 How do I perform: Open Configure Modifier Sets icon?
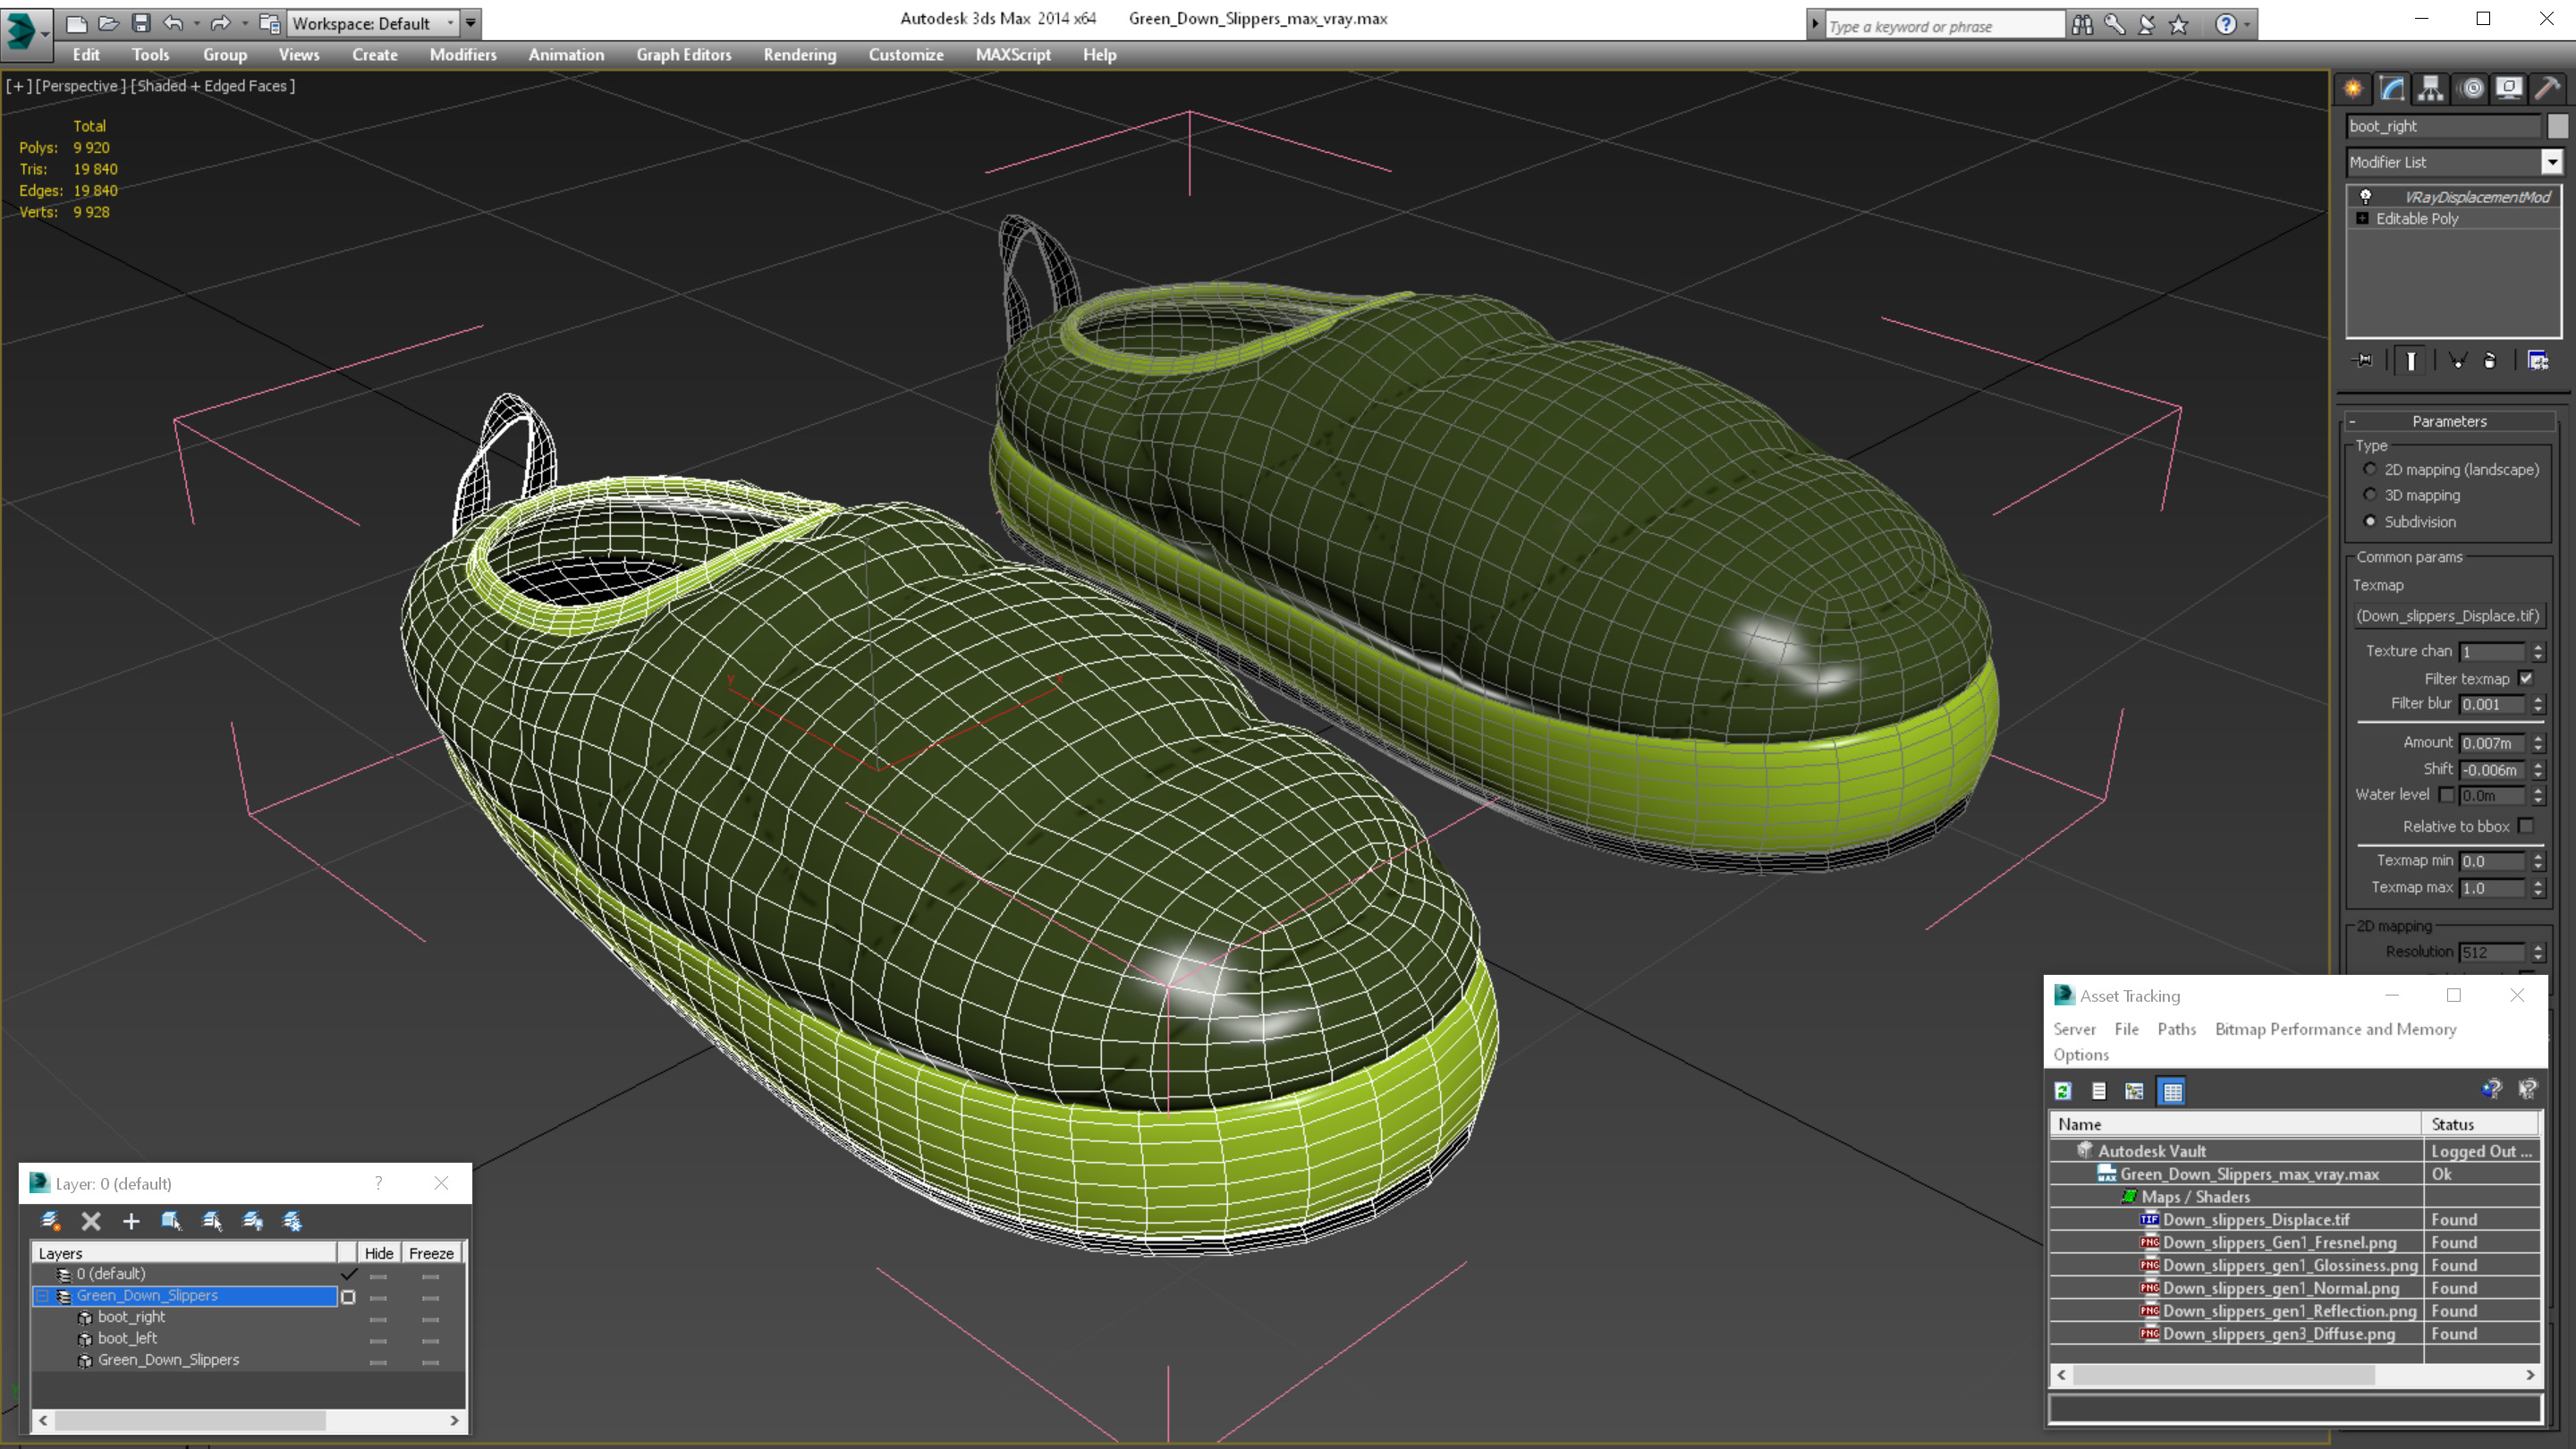tap(2538, 361)
